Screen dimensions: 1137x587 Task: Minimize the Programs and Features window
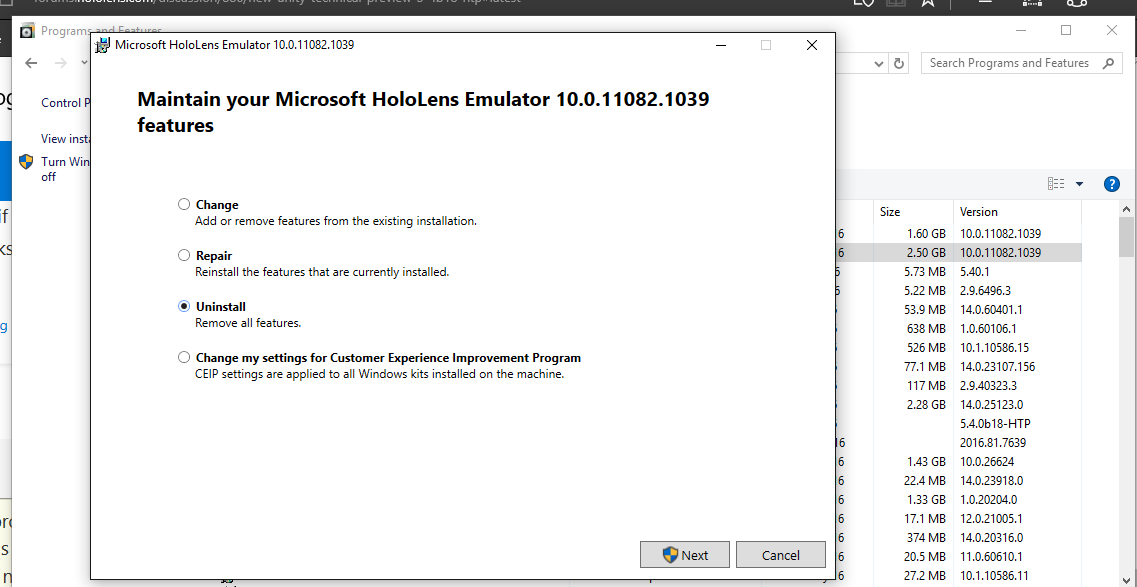pyautogui.click(x=1020, y=30)
